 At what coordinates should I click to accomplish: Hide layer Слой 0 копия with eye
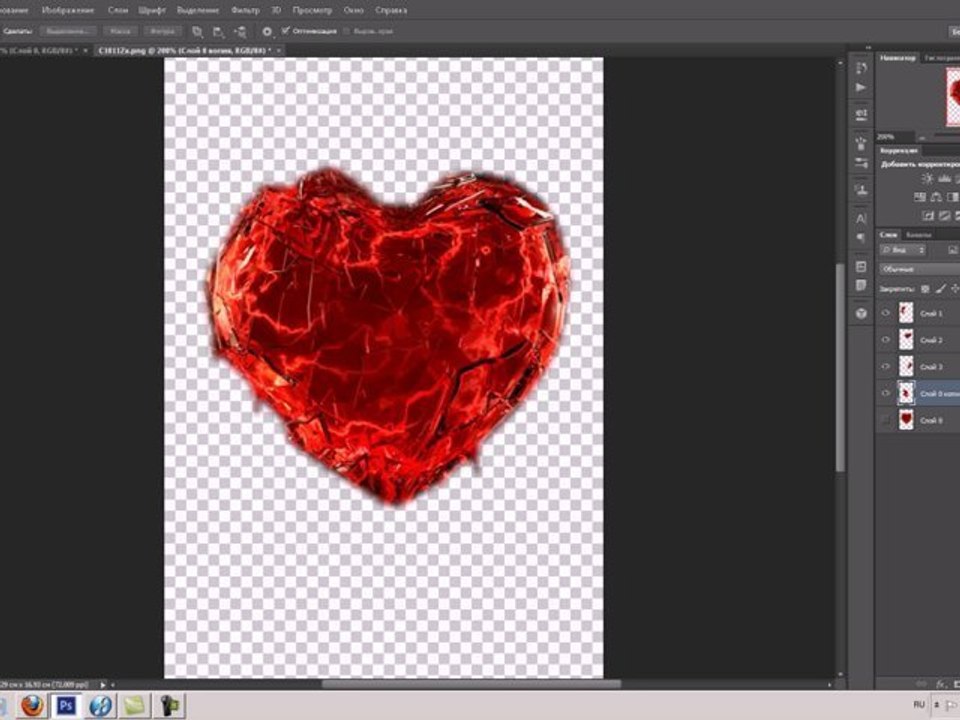tap(885, 394)
